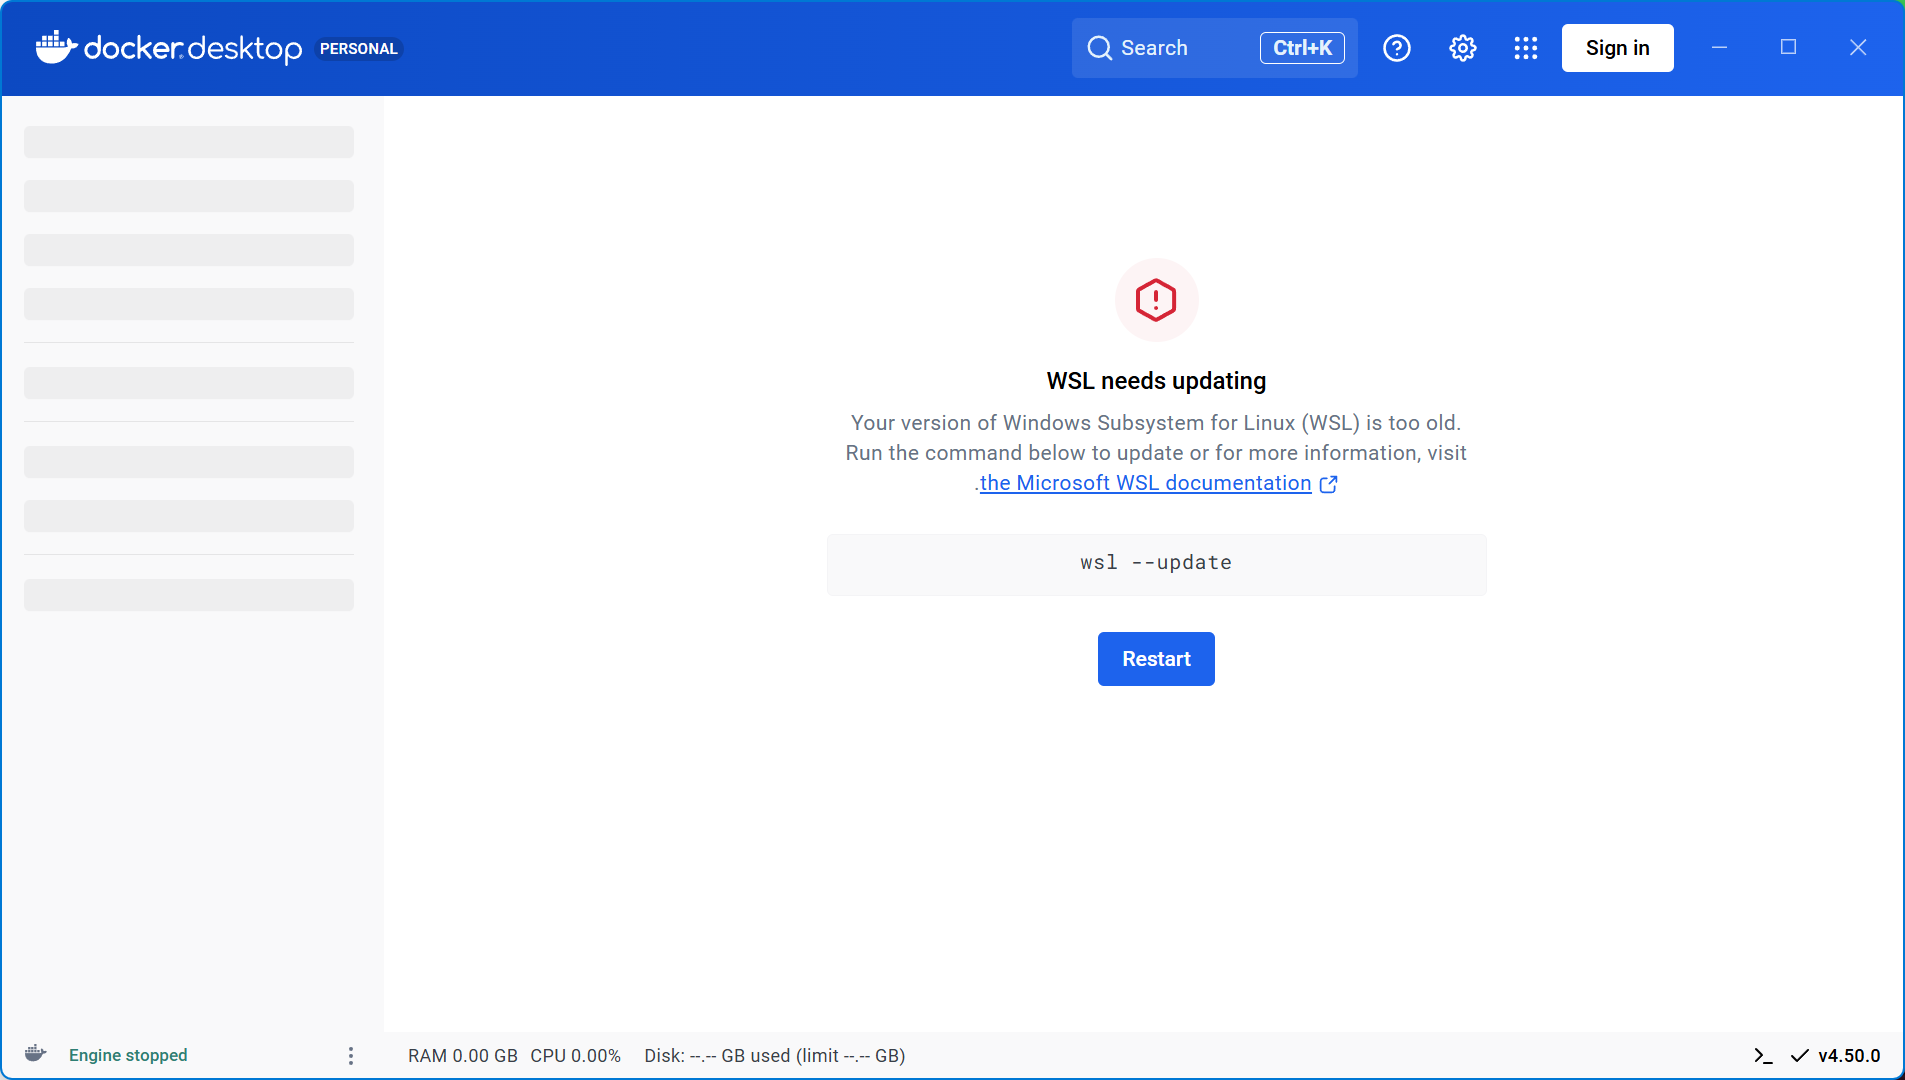Click the Docker whale logo in the top bar
The height and width of the screenshot is (1080, 1905).
pyautogui.click(x=54, y=47)
